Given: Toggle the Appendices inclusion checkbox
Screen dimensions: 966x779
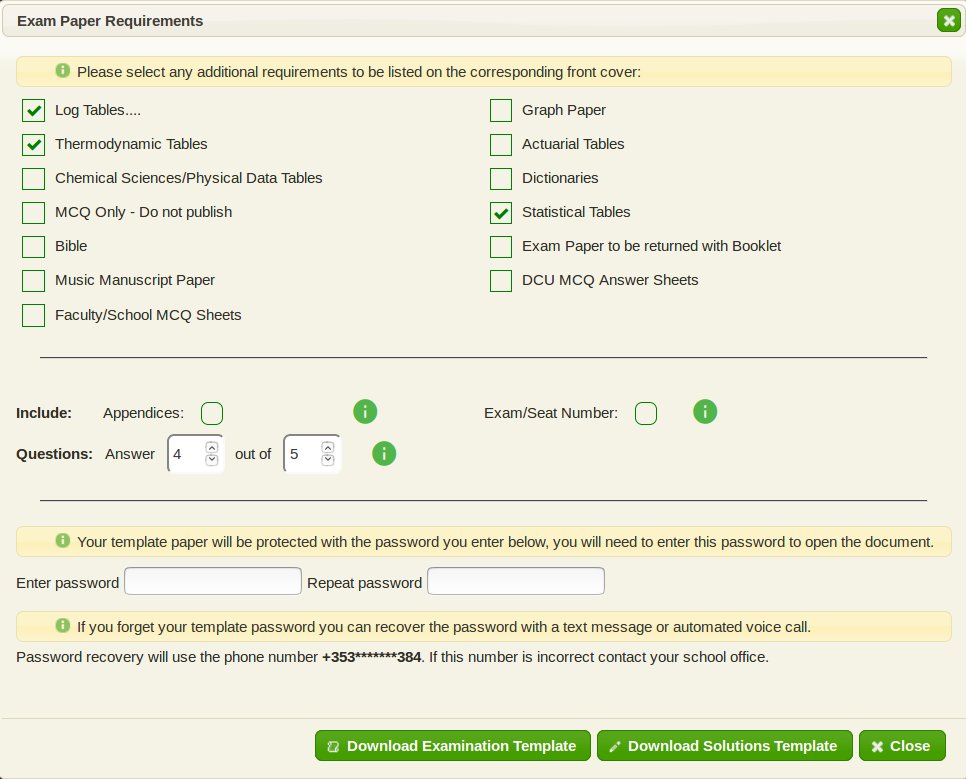Looking at the screenshot, I should 211,412.
